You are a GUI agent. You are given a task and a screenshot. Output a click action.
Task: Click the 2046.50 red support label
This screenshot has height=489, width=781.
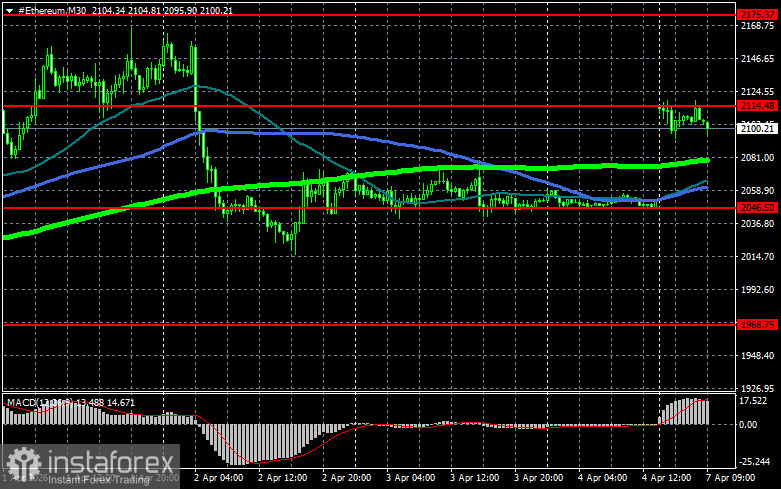point(758,208)
